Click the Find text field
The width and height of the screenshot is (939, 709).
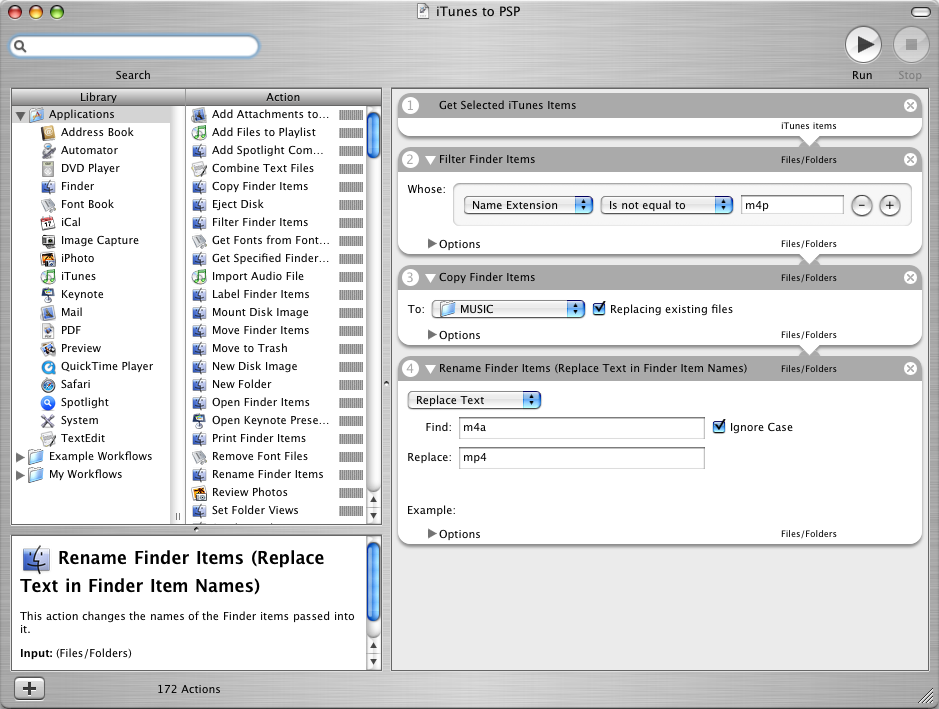(x=581, y=428)
